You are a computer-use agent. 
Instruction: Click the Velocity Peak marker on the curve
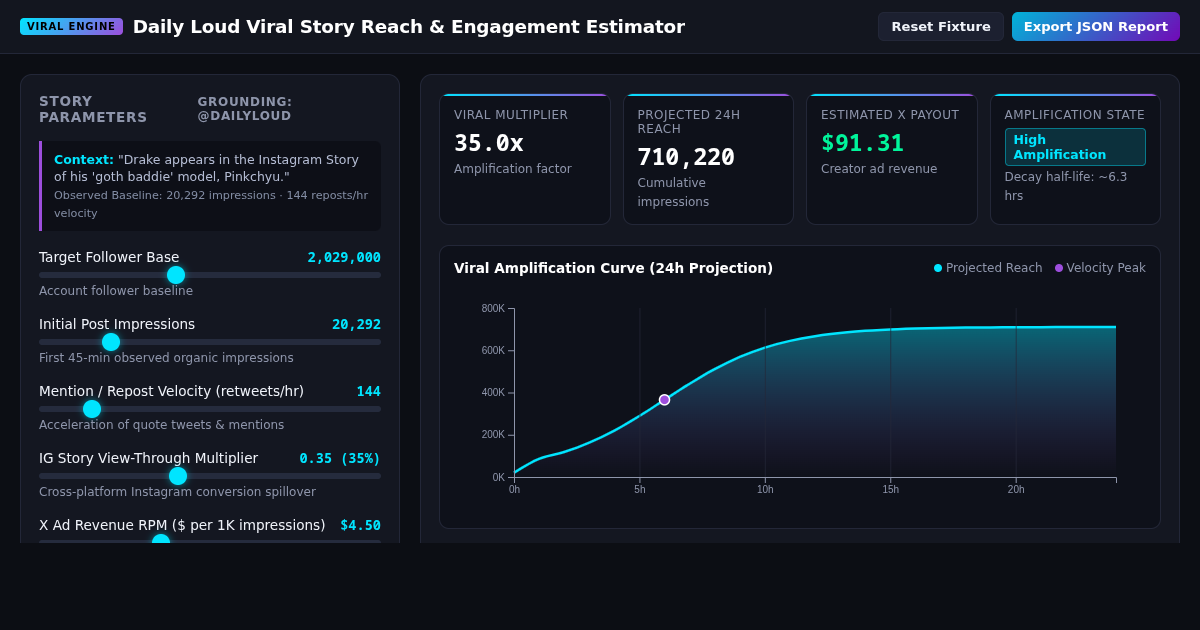664,400
